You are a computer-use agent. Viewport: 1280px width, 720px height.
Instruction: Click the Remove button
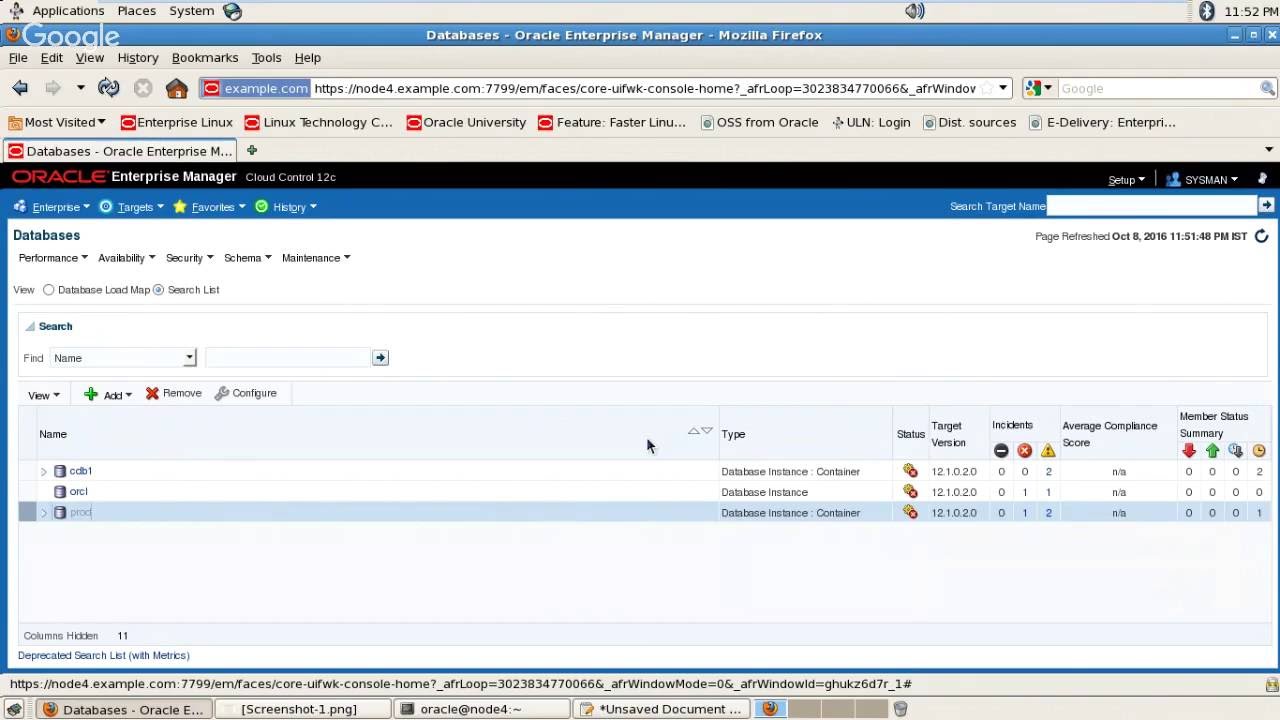click(174, 393)
